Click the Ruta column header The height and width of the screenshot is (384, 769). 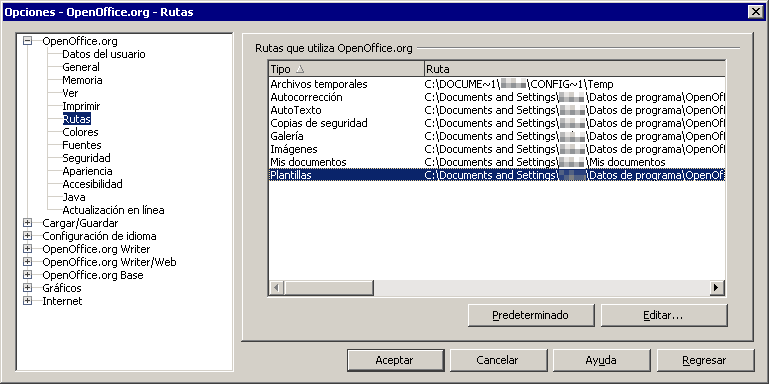pos(574,69)
